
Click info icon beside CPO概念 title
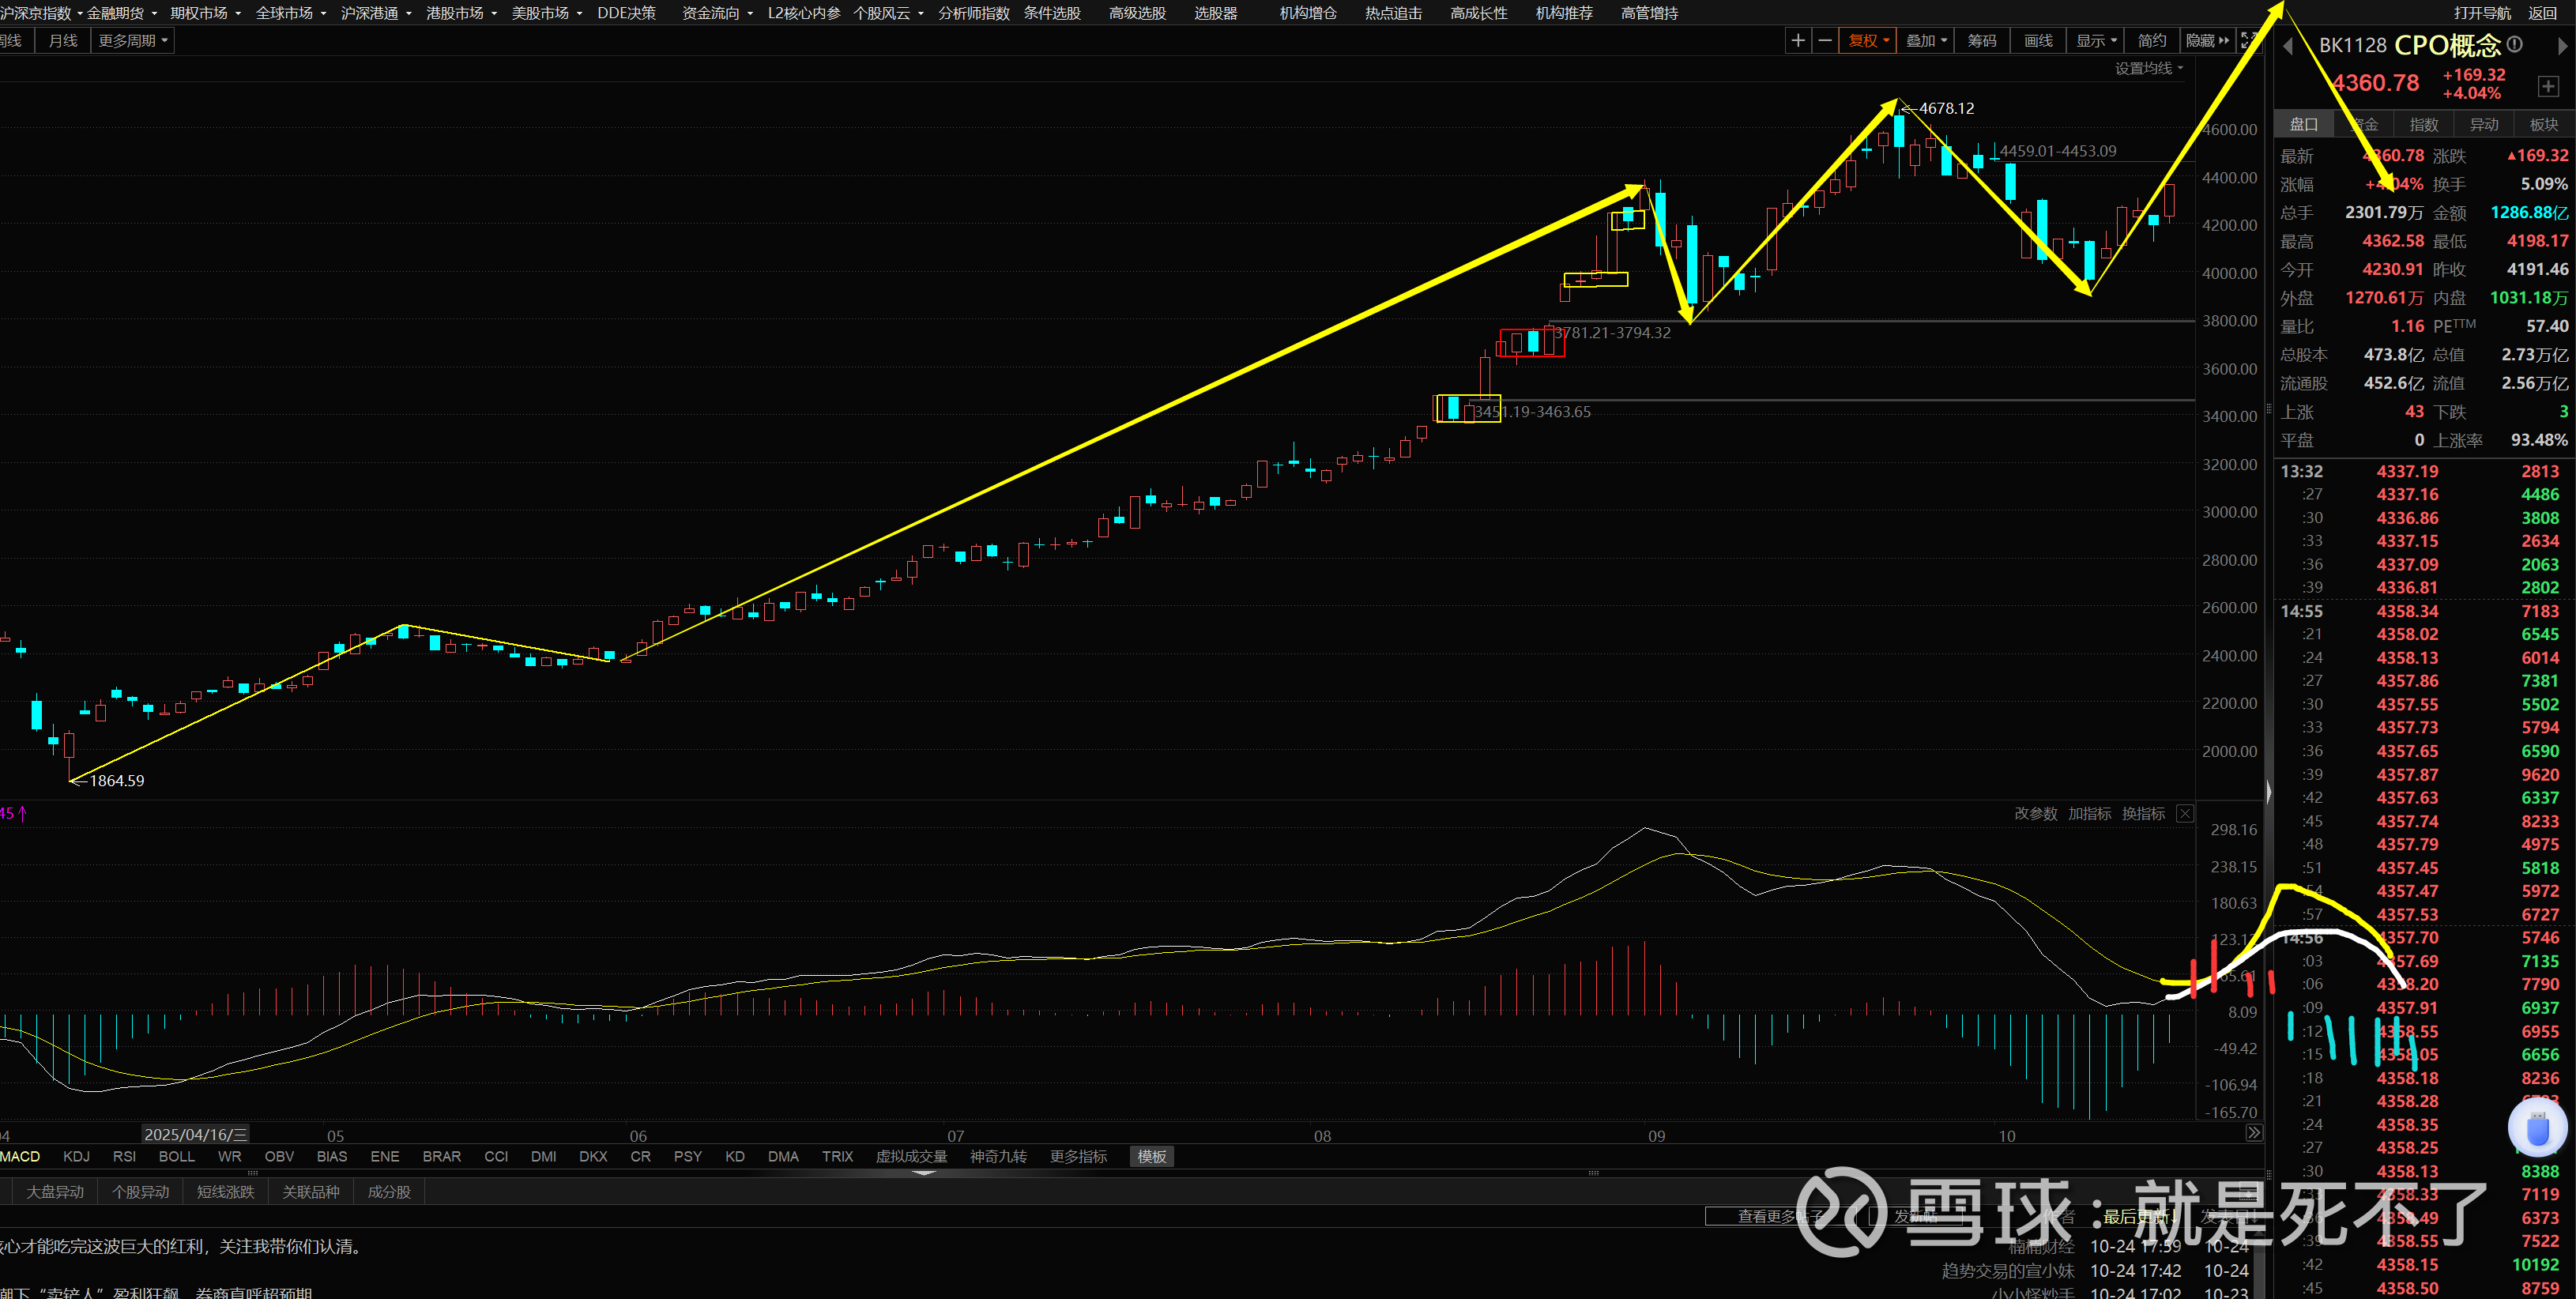pos(2515,45)
